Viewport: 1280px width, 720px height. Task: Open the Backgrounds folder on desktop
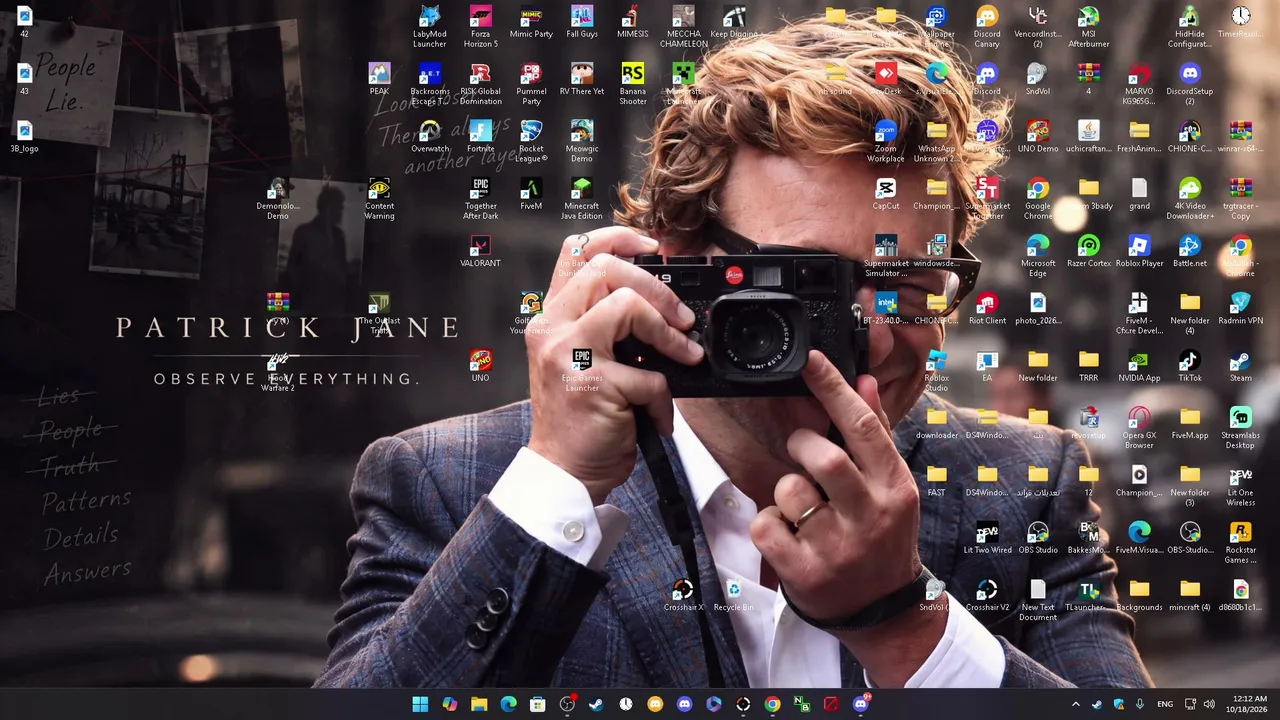coord(1139,595)
